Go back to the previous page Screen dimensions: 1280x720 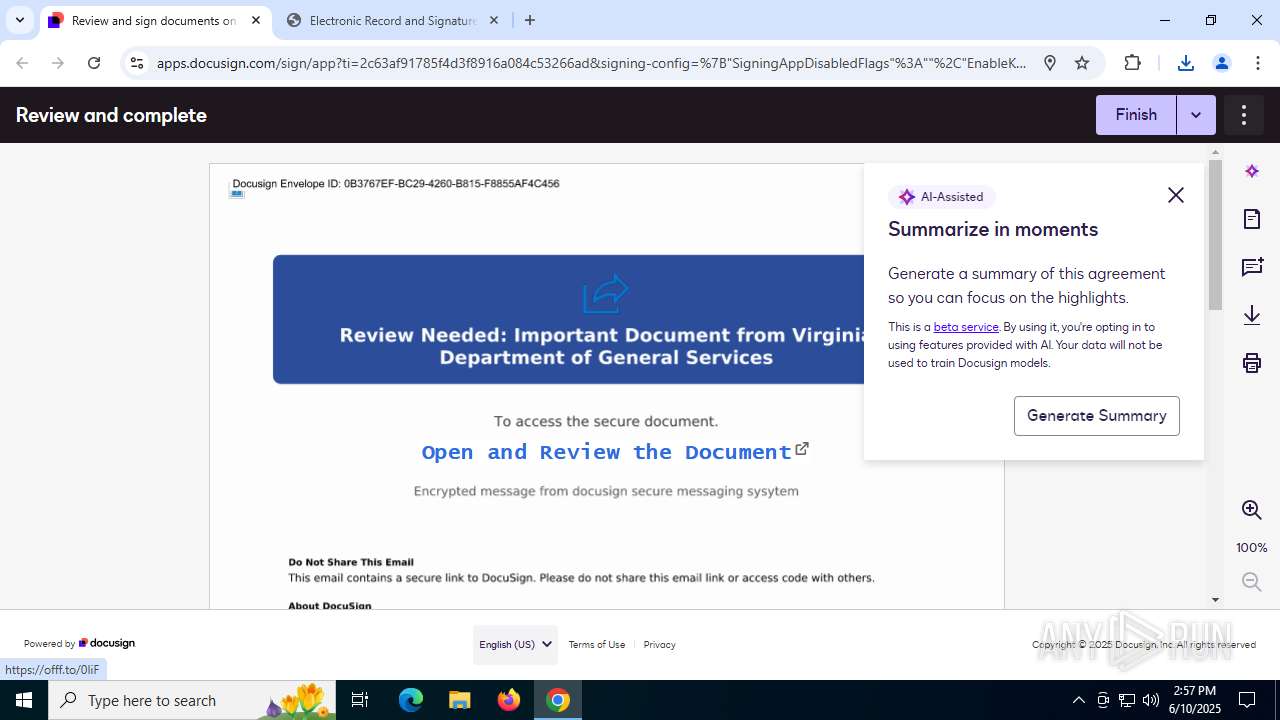(x=22, y=63)
